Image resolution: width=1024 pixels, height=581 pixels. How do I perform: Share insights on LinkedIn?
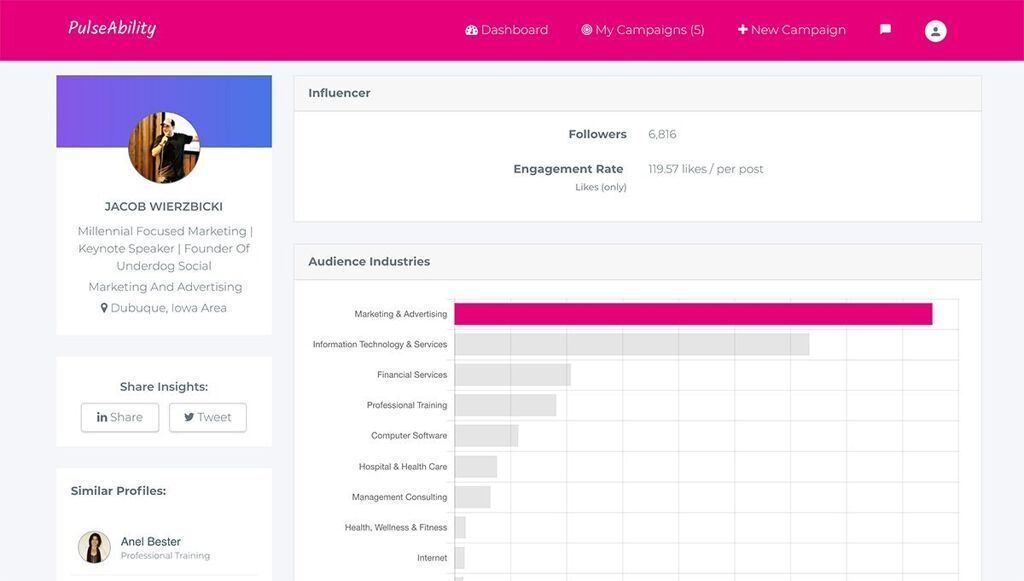120,417
